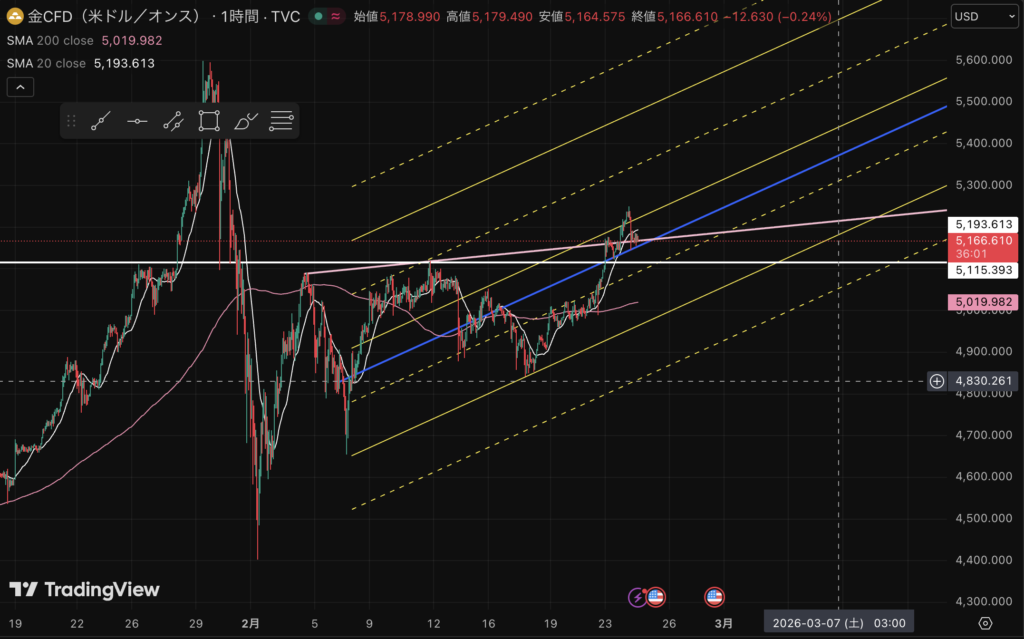Toggle the red approximate-data indicator
Image resolution: width=1024 pixels, height=639 pixels.
336,17
